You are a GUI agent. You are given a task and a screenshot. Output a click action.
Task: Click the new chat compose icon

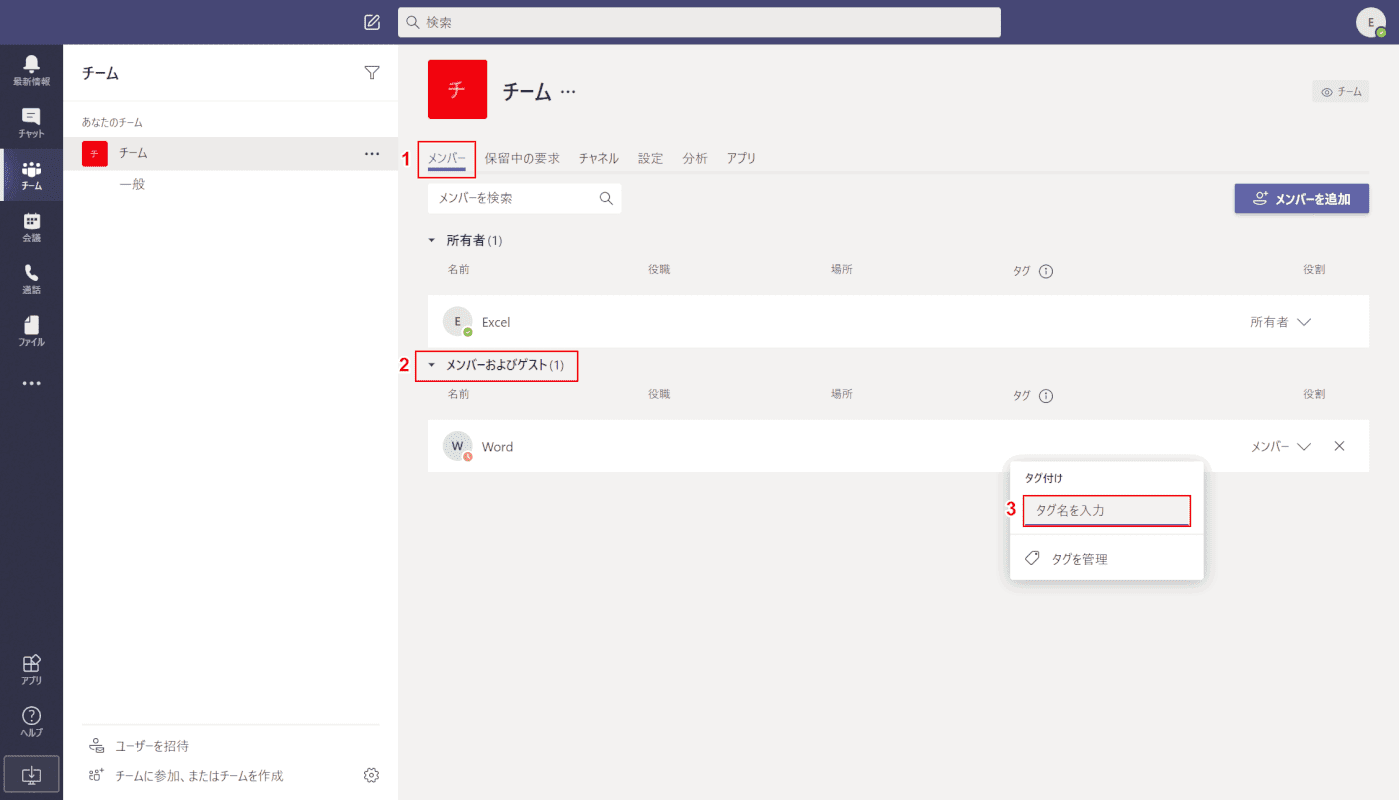(x=372, y=22)
